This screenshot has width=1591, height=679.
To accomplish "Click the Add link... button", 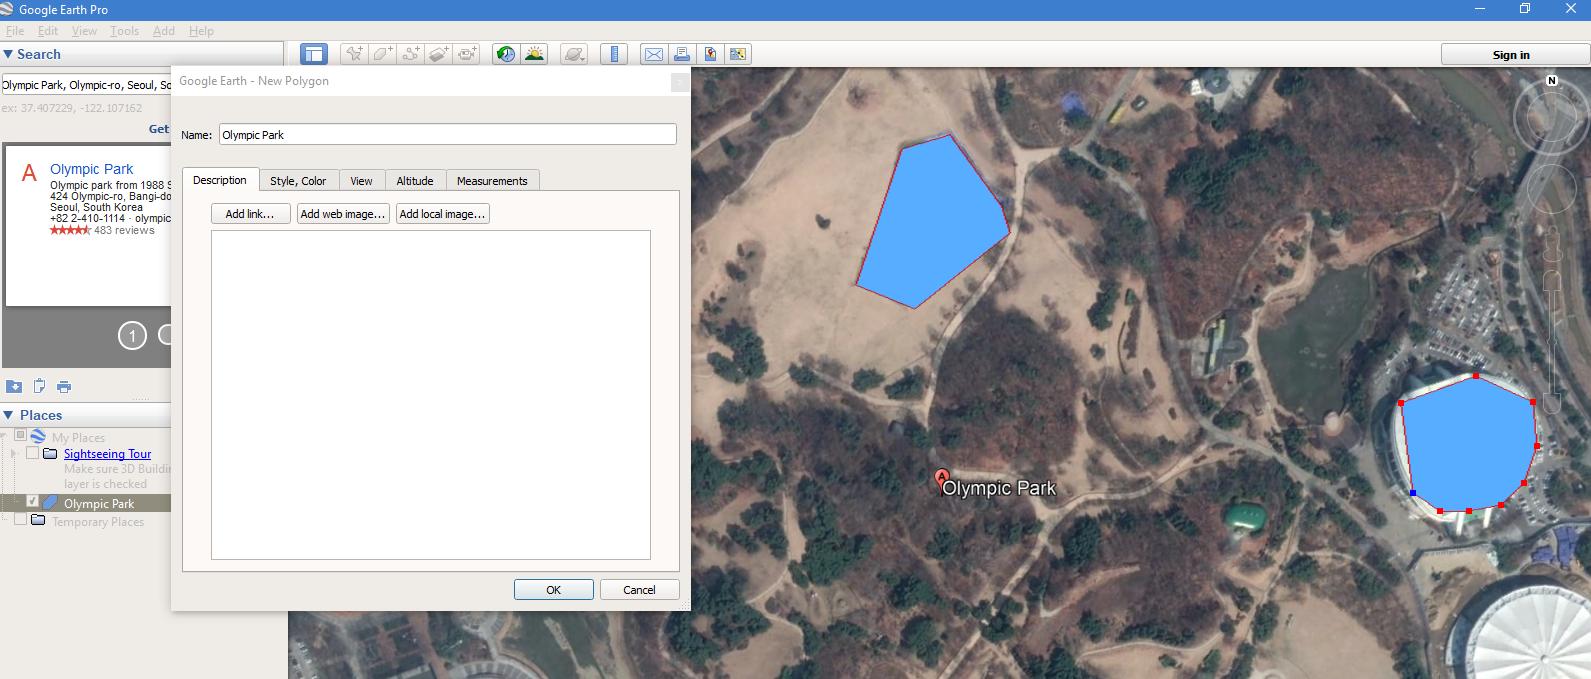I will 250,214.
